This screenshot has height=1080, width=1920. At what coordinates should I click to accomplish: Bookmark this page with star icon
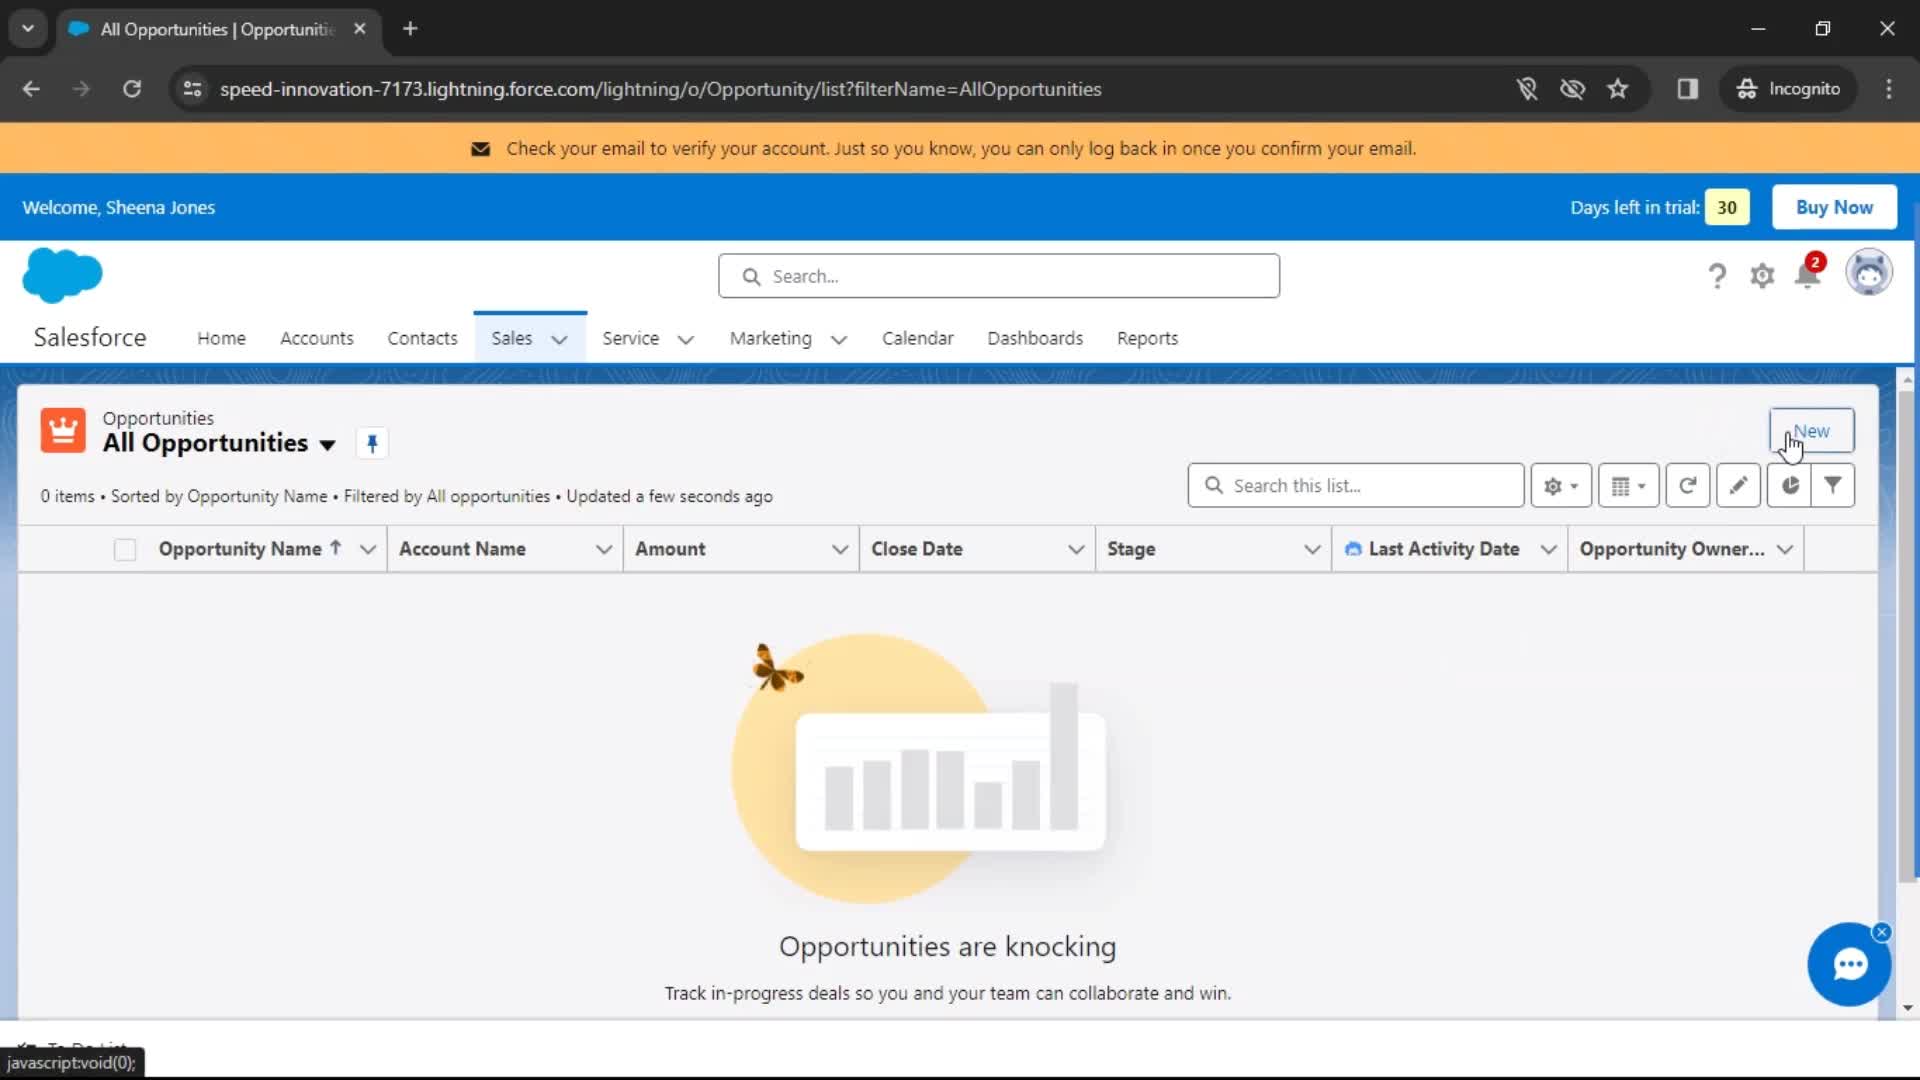[x=1617, y=89]
